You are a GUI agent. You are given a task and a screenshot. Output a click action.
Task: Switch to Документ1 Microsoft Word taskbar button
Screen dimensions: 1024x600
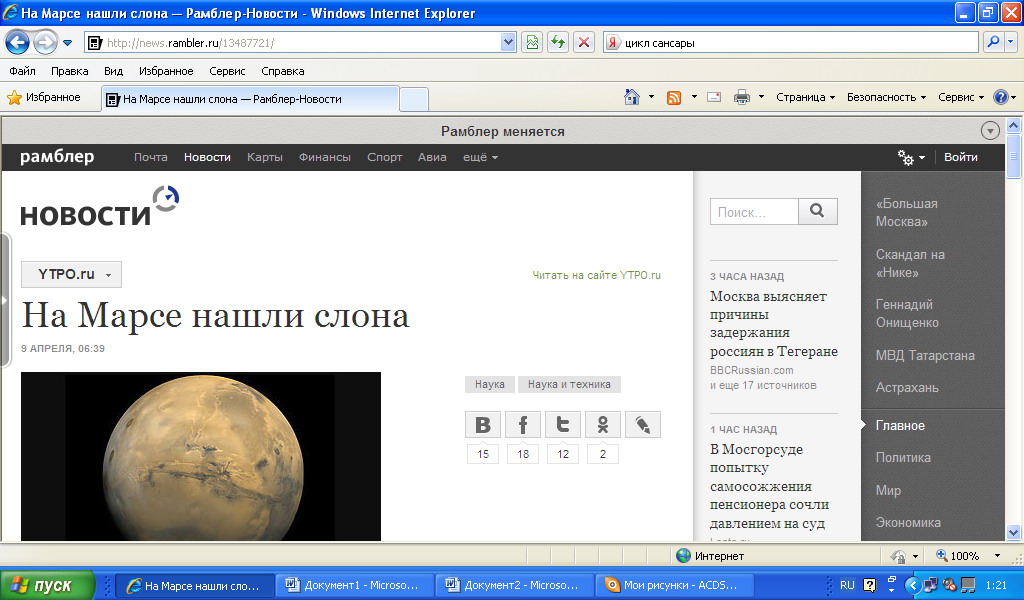355,585
